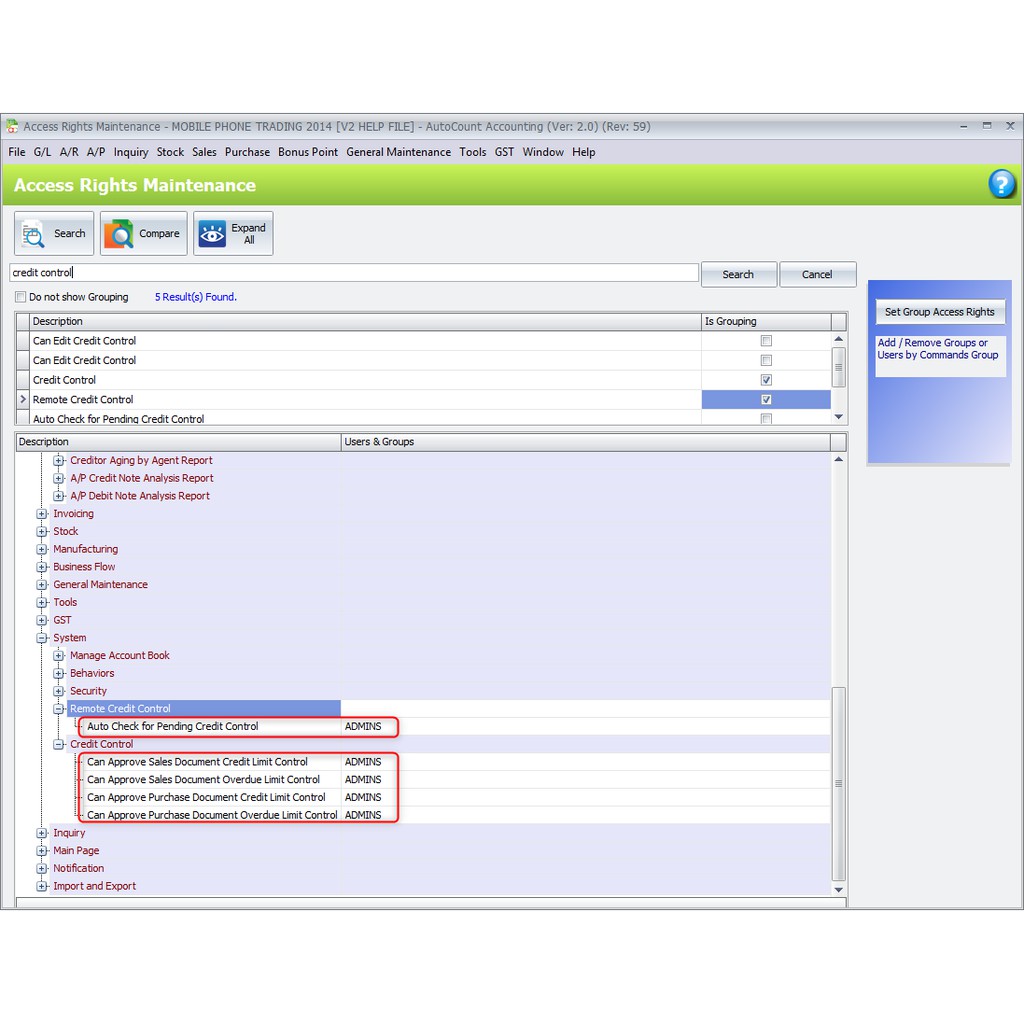Toggle Is Grouping checkbox for Credit Control row
Image resolution: width=1024 pixels, height=1024 pixels.
(x=766, y=380)
